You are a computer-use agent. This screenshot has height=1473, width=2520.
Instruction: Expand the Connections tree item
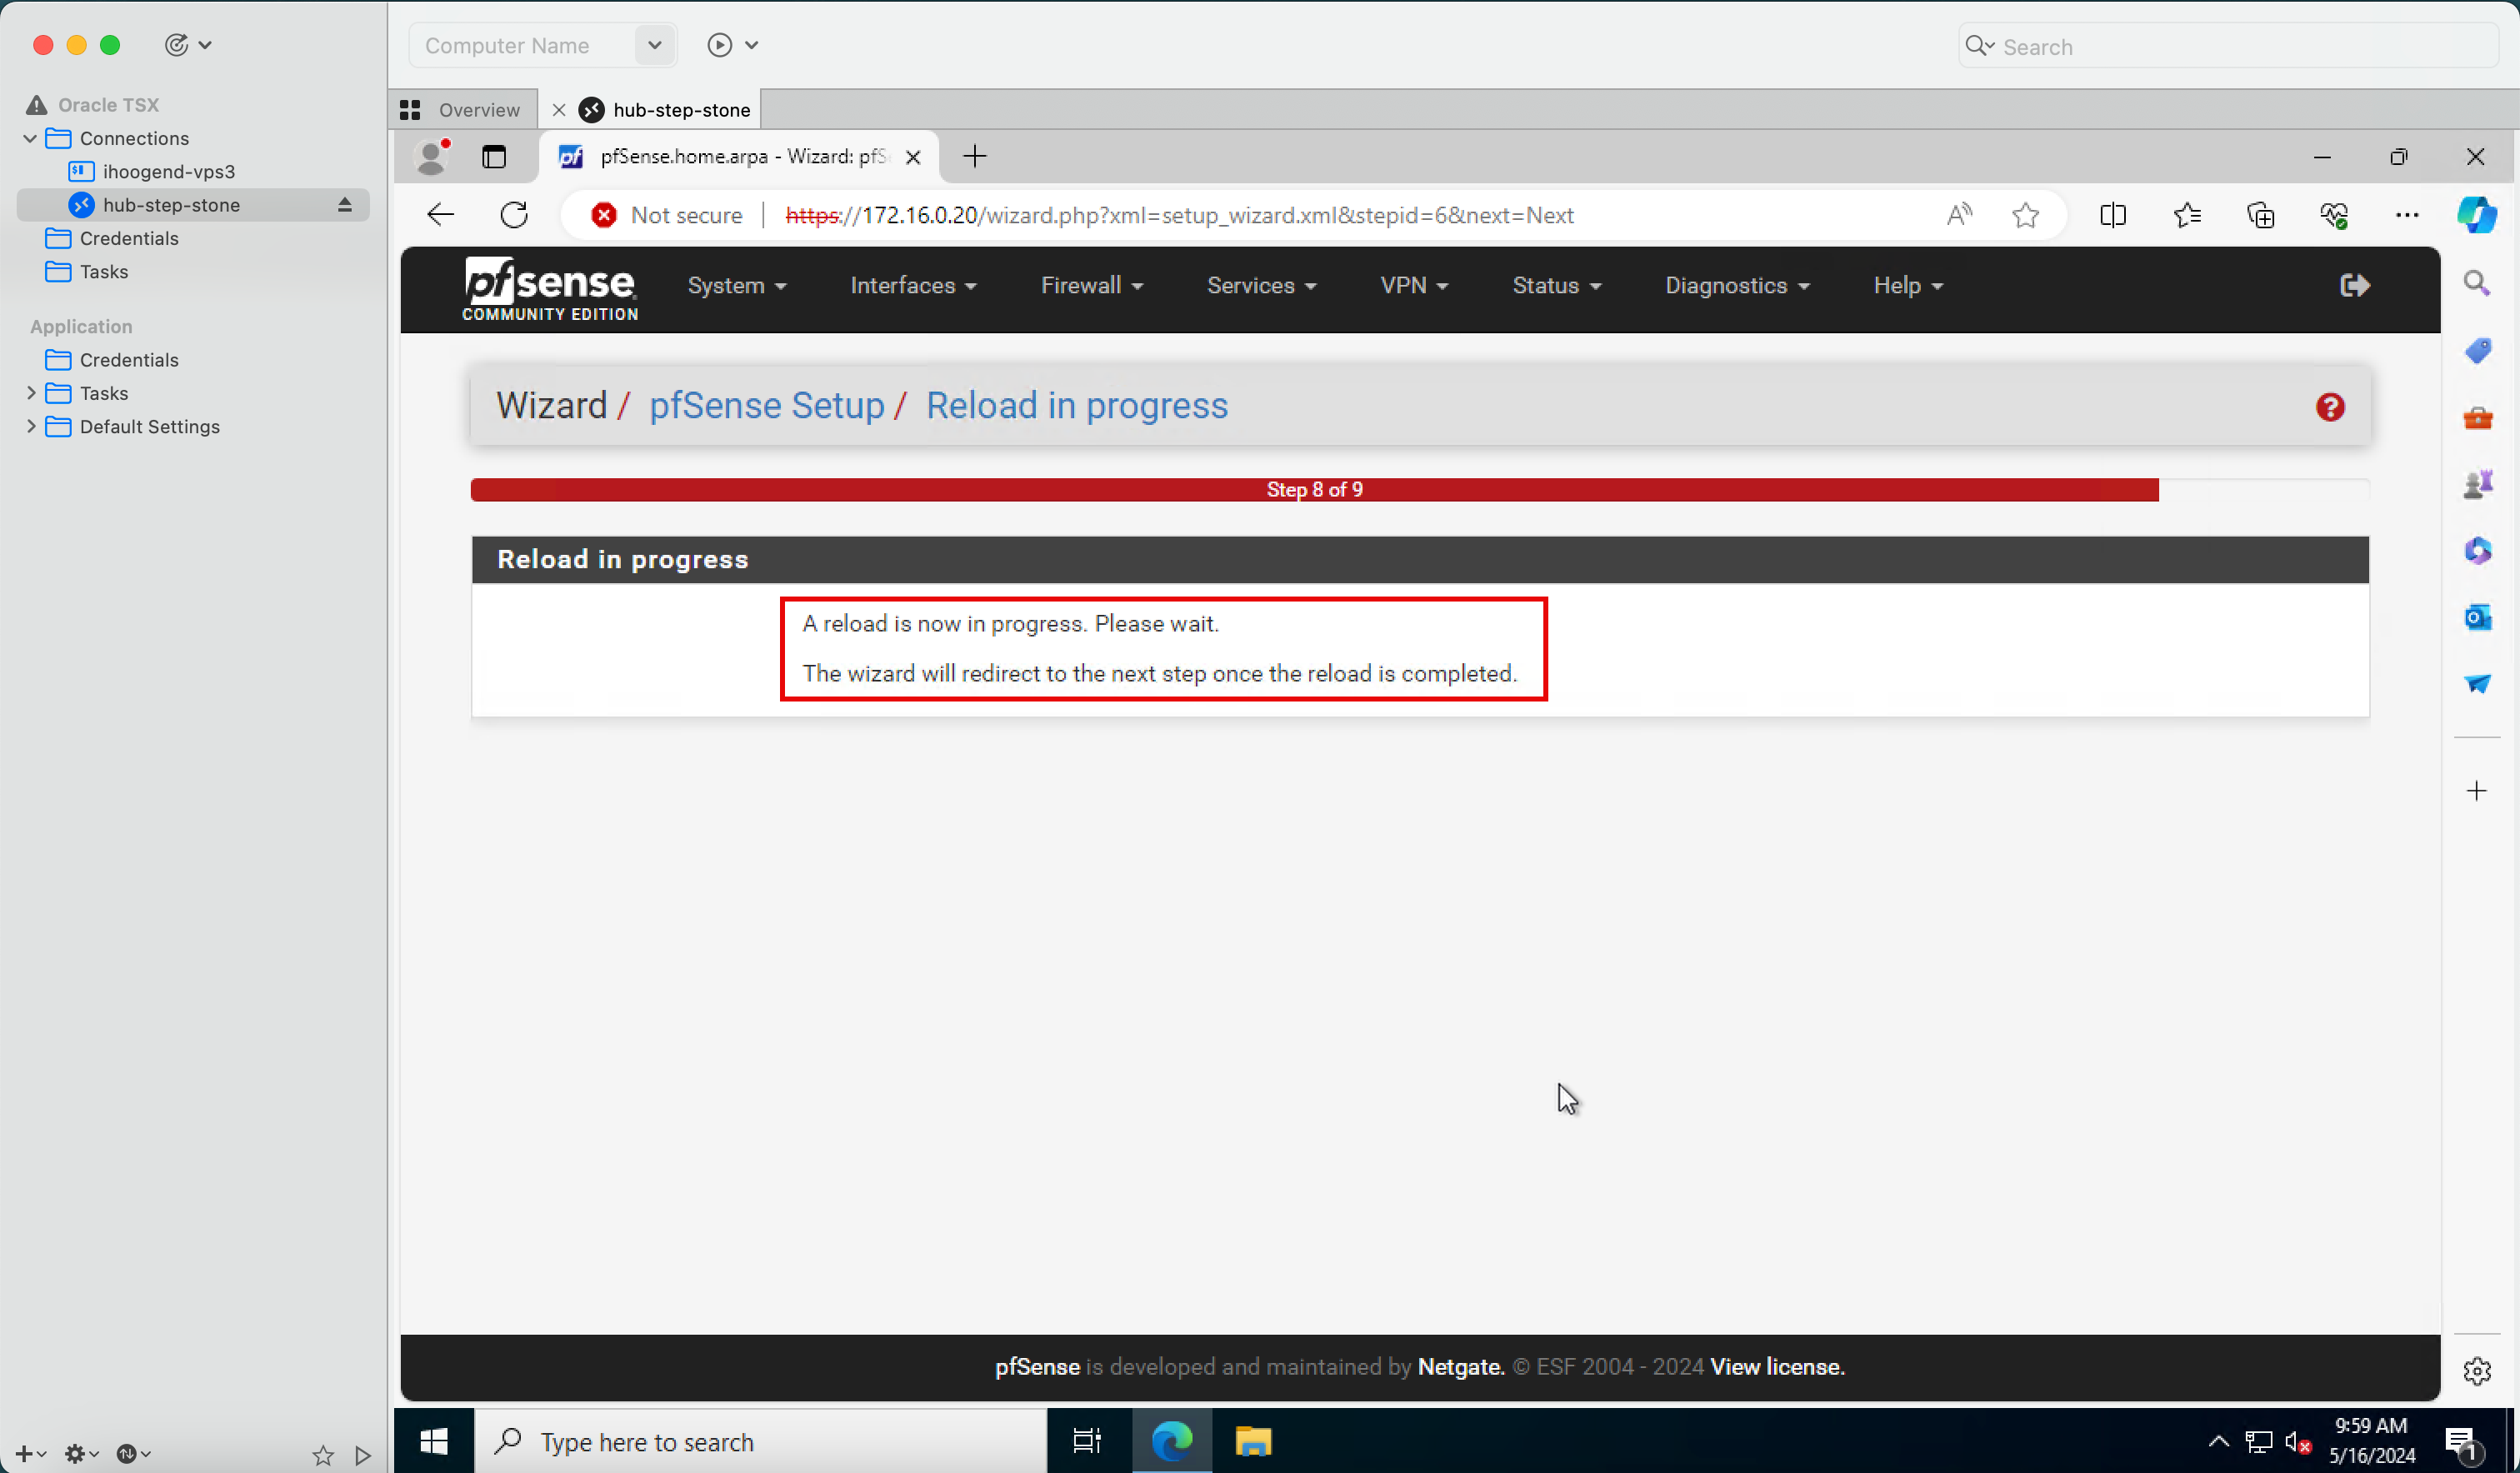click(x=30, y=138)
